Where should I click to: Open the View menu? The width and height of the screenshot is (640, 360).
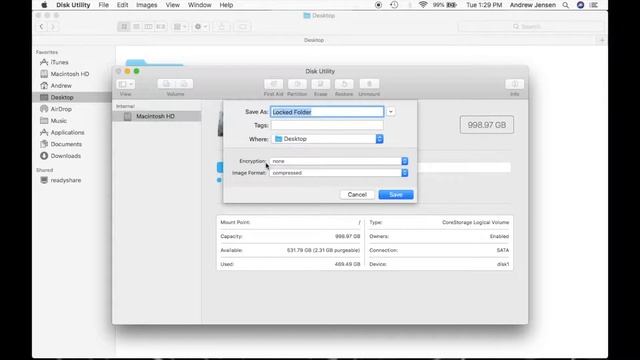(x=173, y=5)
